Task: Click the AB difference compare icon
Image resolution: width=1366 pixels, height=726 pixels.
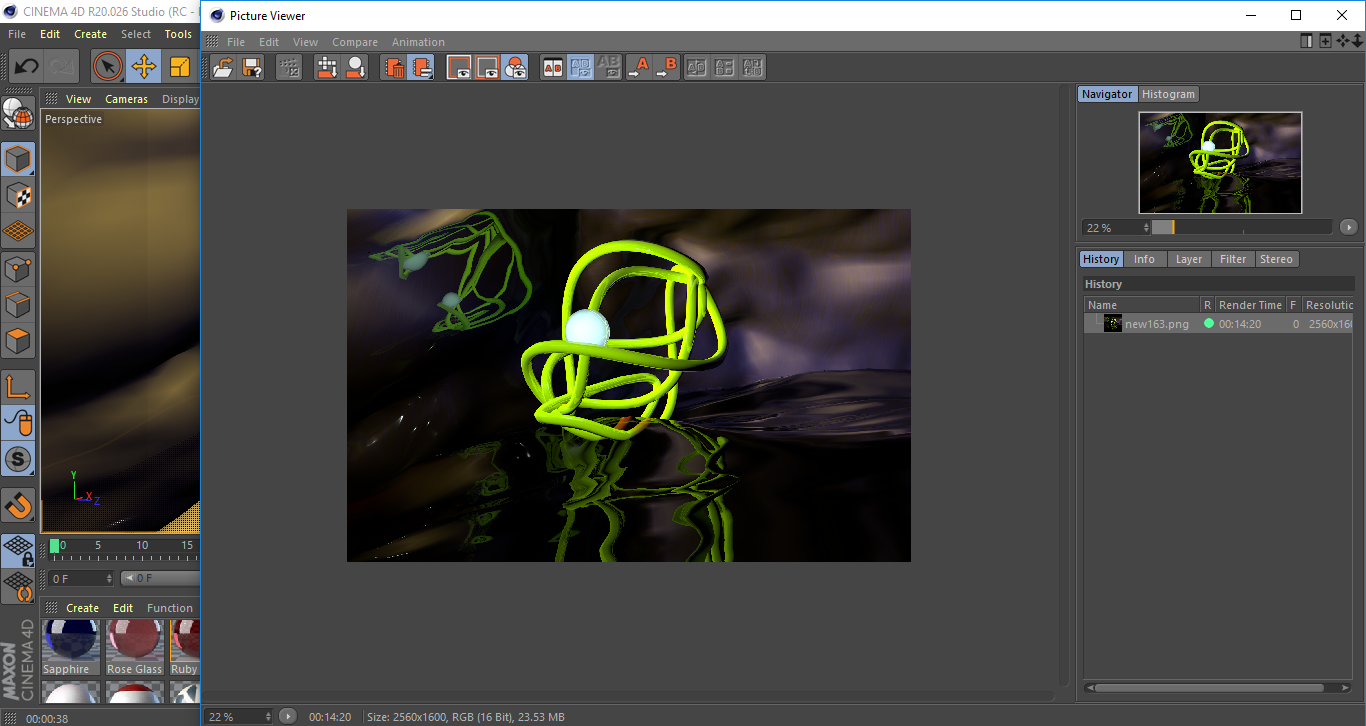Action: (725, 67)
